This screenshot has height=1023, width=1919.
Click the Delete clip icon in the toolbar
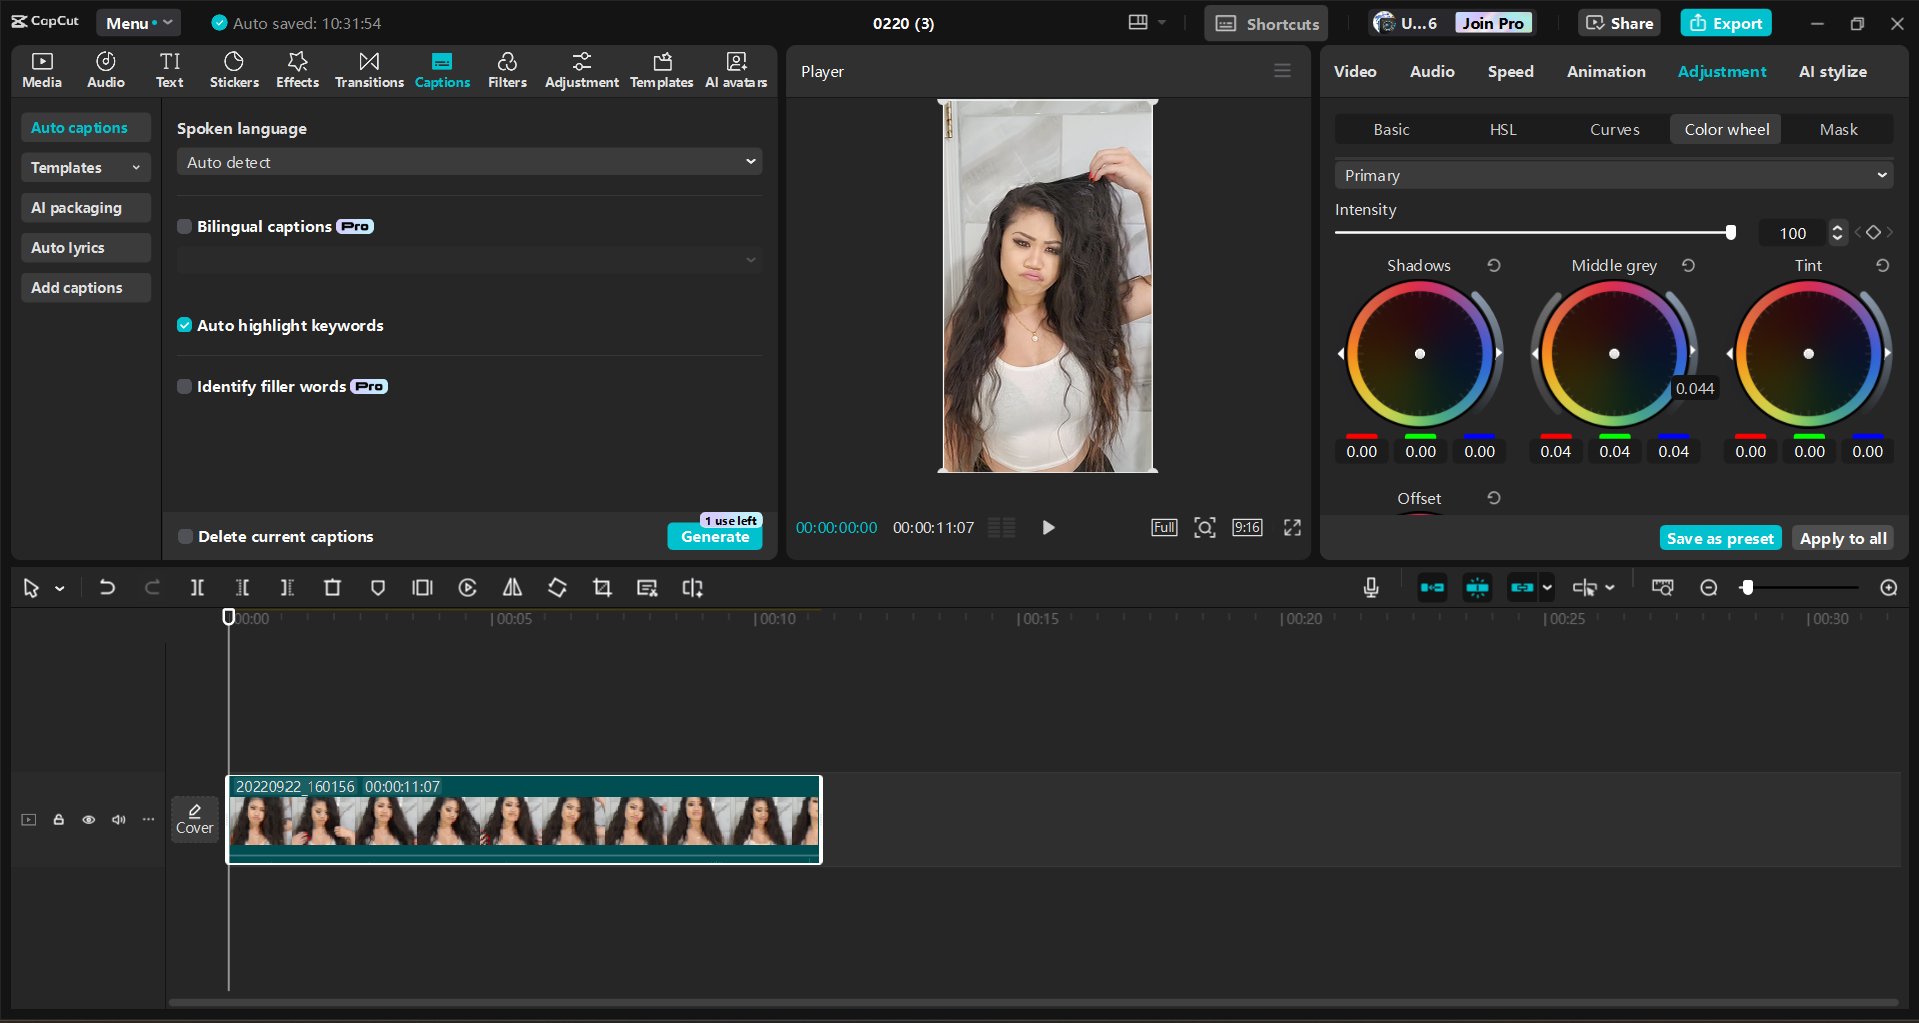[332, 588]
